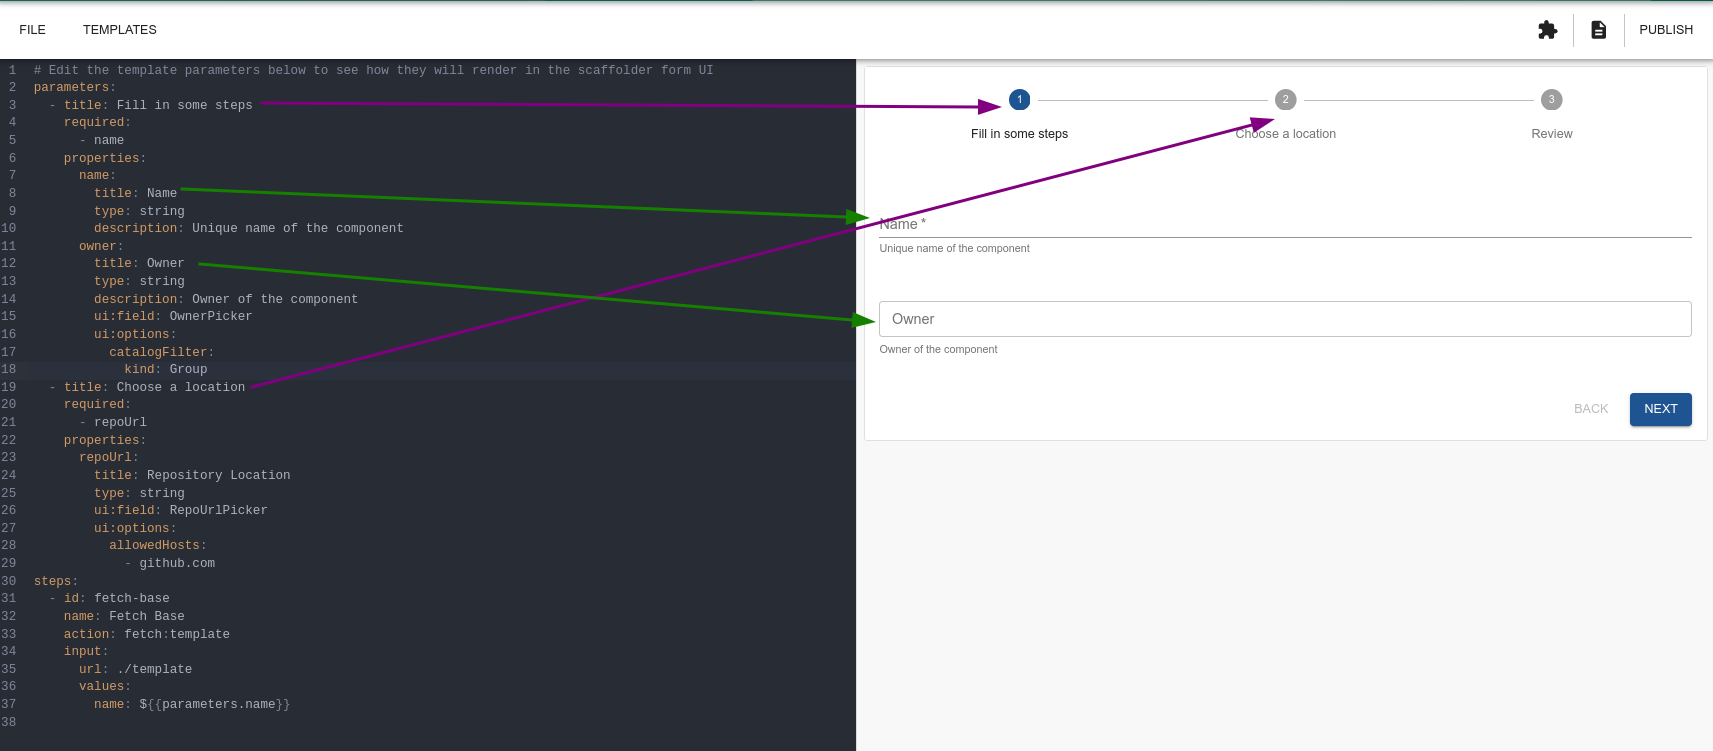The image size is (1713, 751).
Task: Click the template document icon
Action: (1598, 30)
